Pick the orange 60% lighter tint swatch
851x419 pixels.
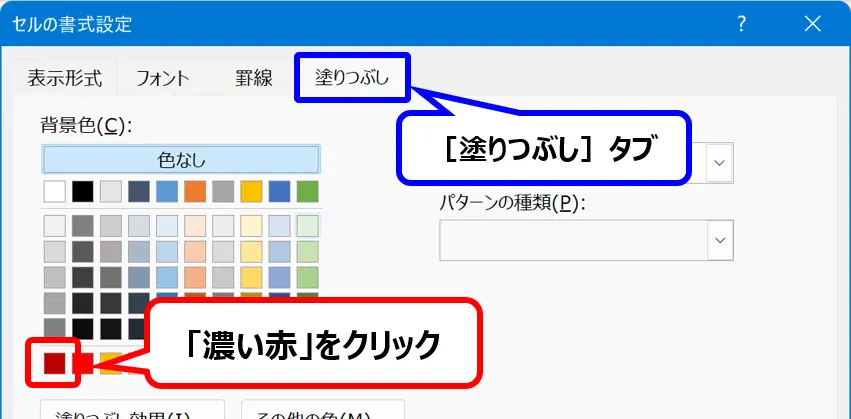(x=195, y=252)
